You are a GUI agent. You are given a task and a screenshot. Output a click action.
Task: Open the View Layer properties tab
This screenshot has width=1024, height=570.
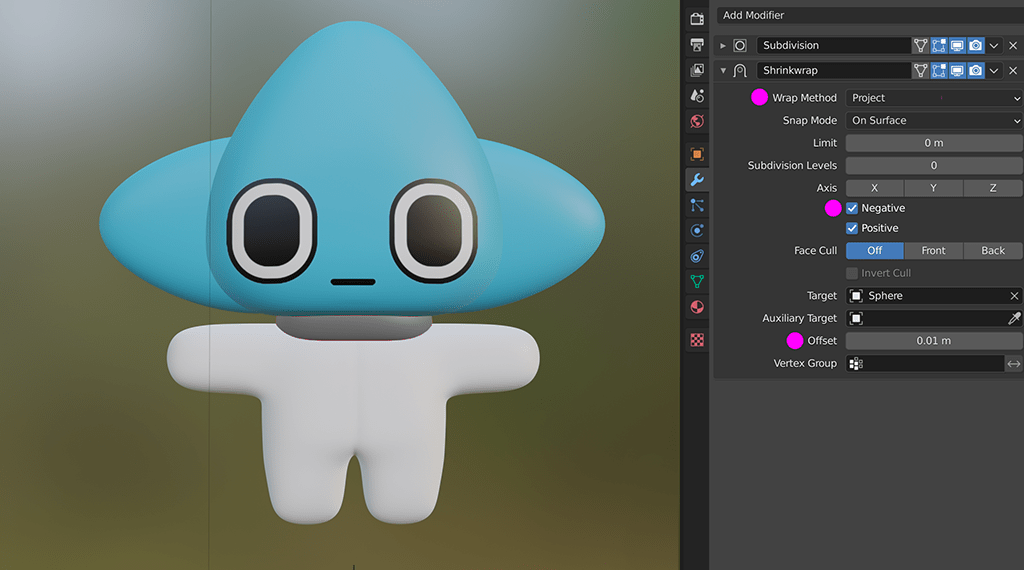click(697, 70)
